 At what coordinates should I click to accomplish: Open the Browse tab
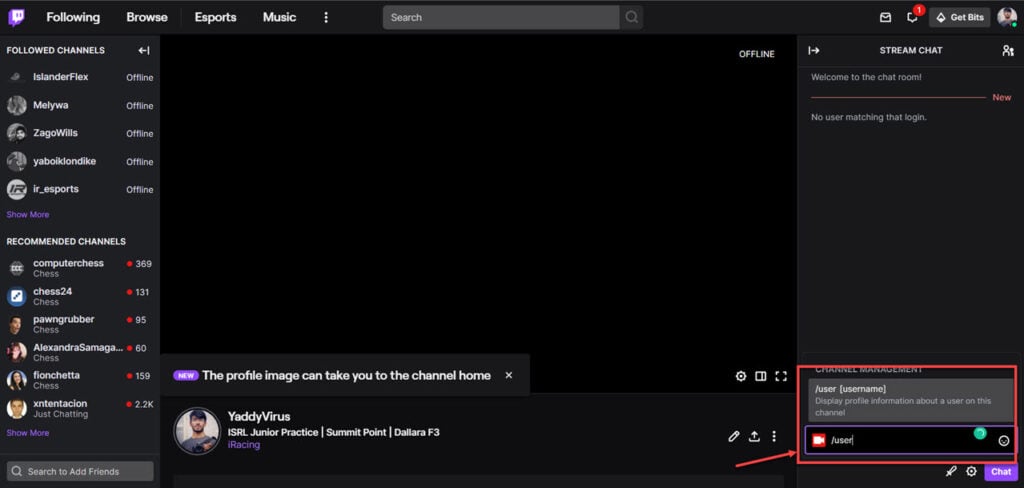click(147, 18)
